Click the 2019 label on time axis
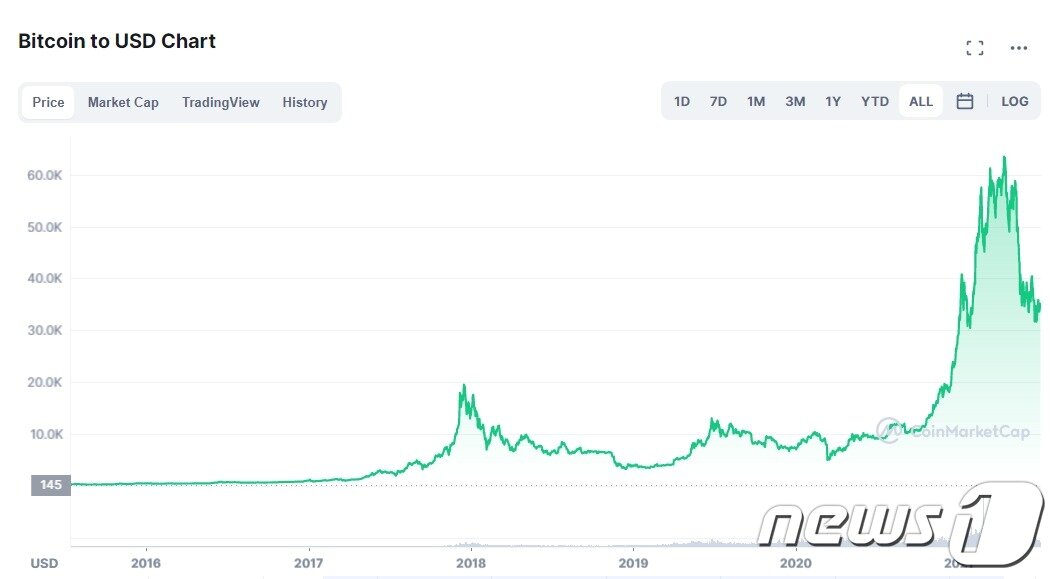Image resolution: width=1050 pixels, height=579 pixels. point(633,563)
